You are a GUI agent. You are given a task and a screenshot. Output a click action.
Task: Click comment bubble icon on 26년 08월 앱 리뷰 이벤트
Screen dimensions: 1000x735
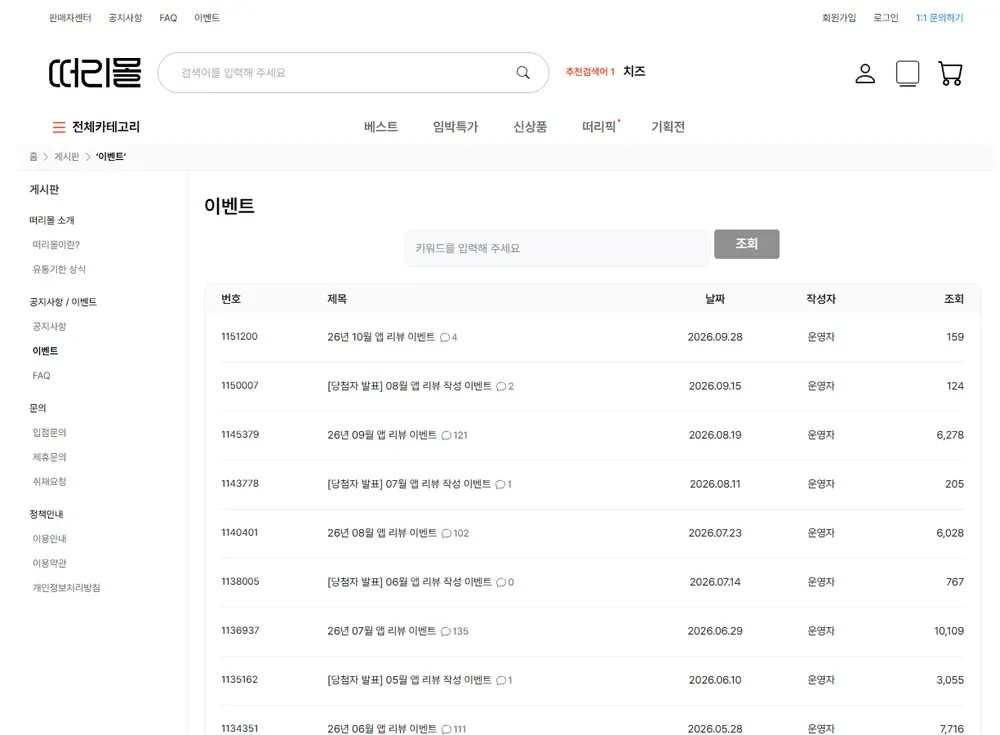pos(446,533)
